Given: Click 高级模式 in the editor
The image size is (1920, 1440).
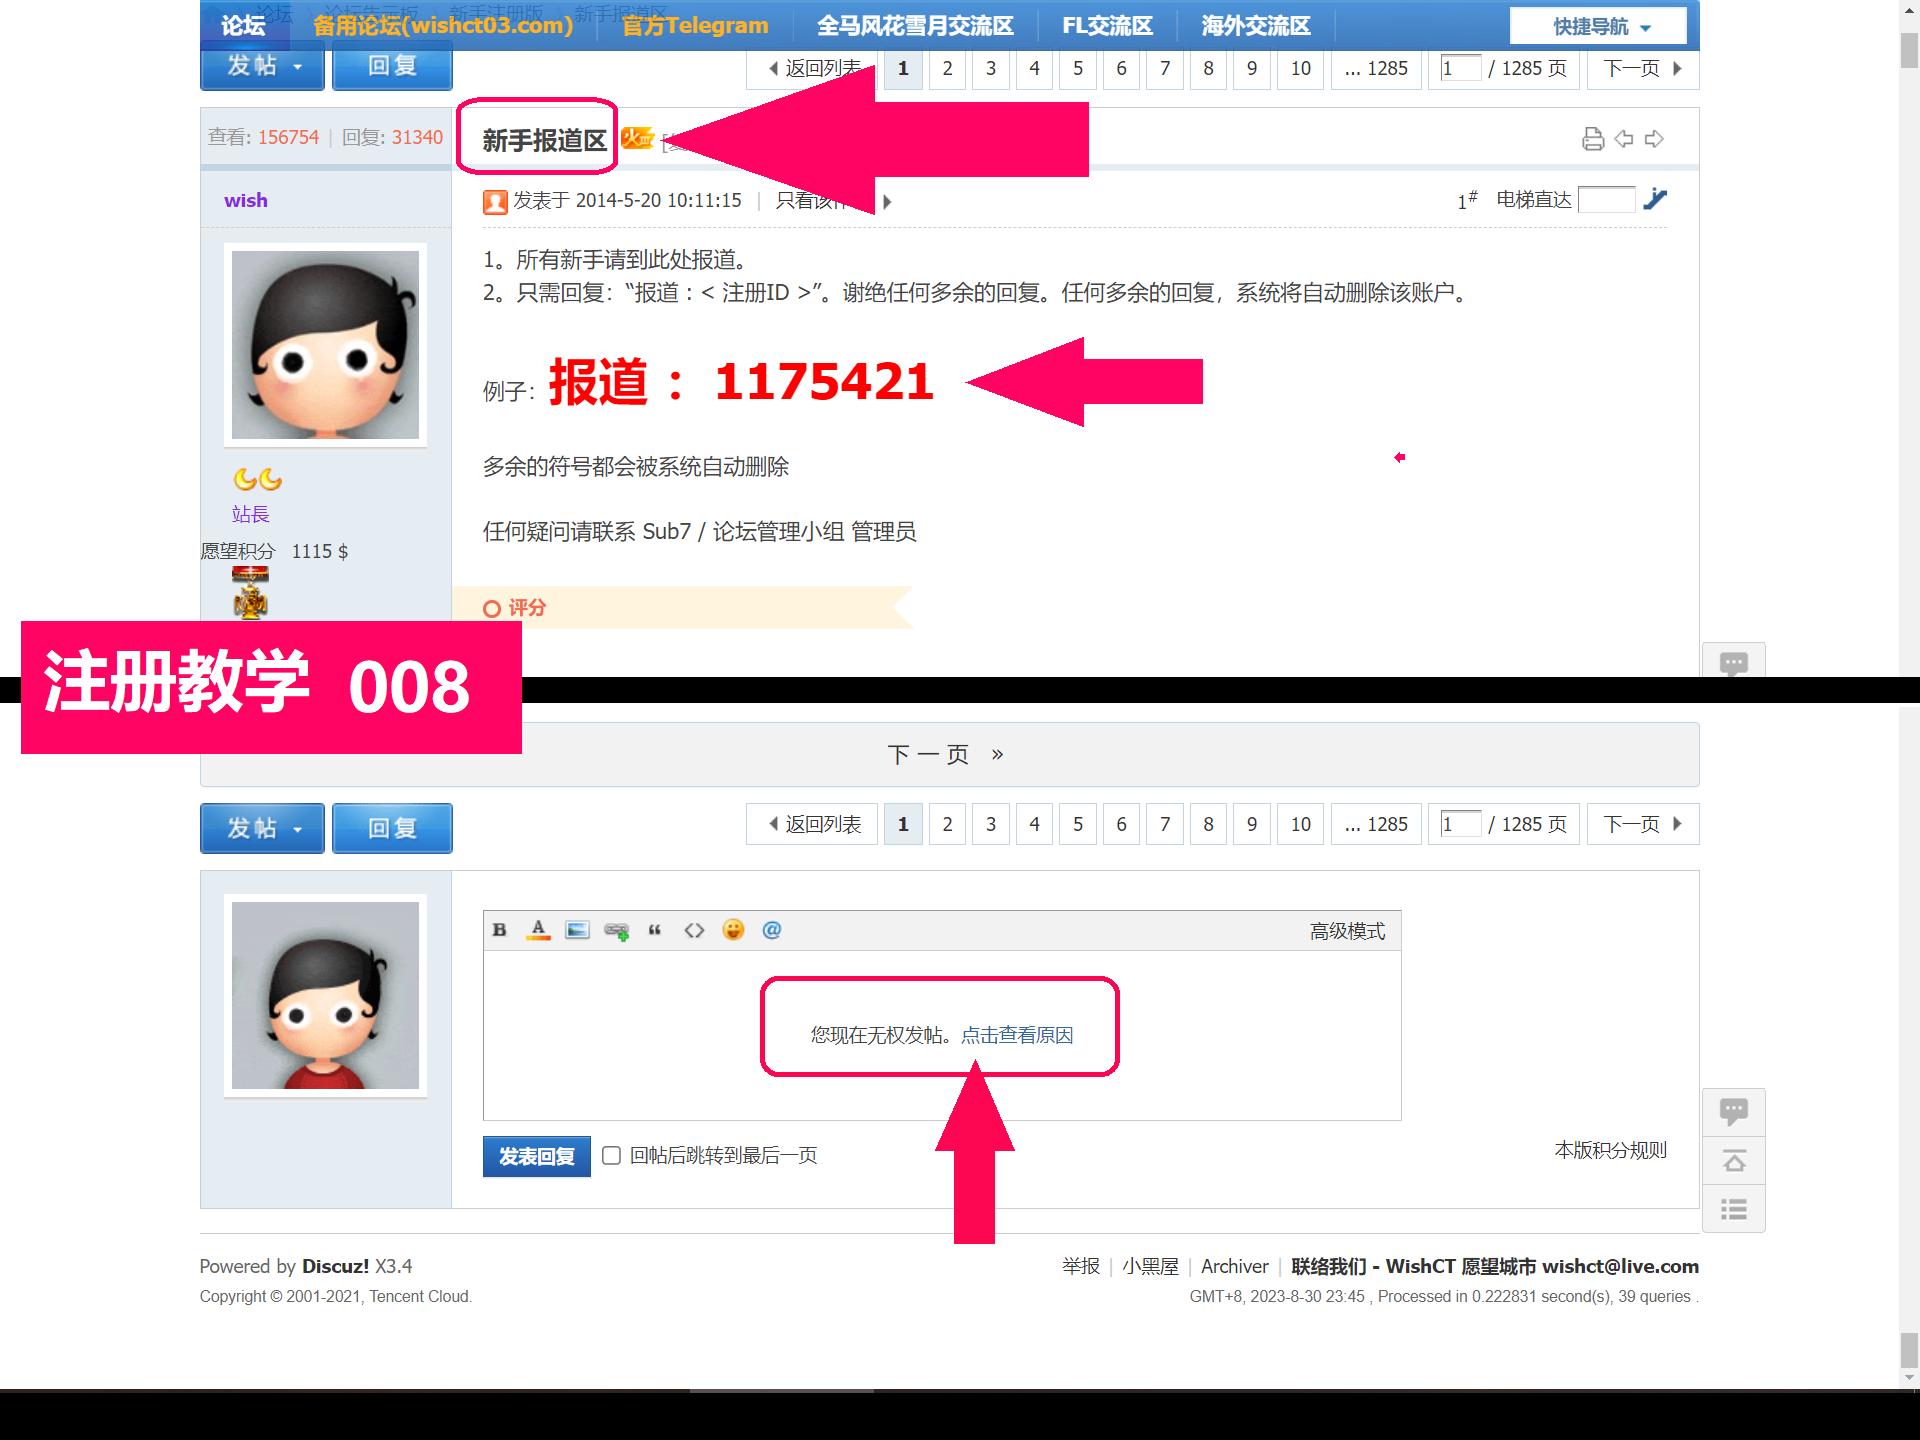Looking at the screenshot, I should pos(1347,931).
